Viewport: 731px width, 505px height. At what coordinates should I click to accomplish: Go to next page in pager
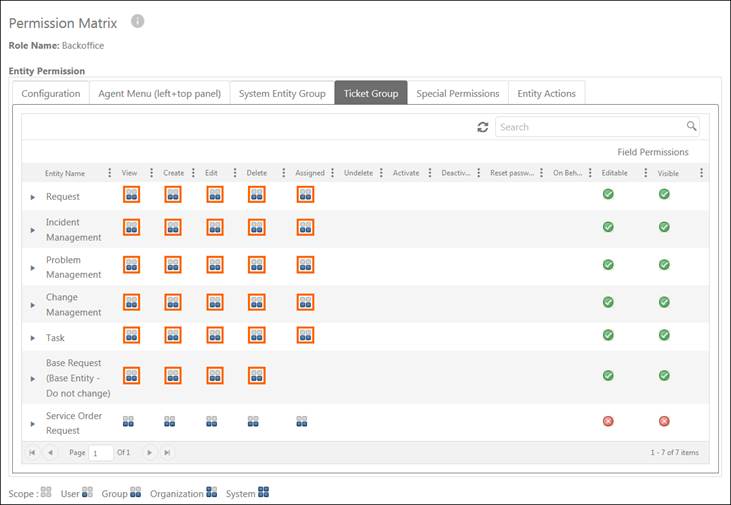click(x=150, y=453)
